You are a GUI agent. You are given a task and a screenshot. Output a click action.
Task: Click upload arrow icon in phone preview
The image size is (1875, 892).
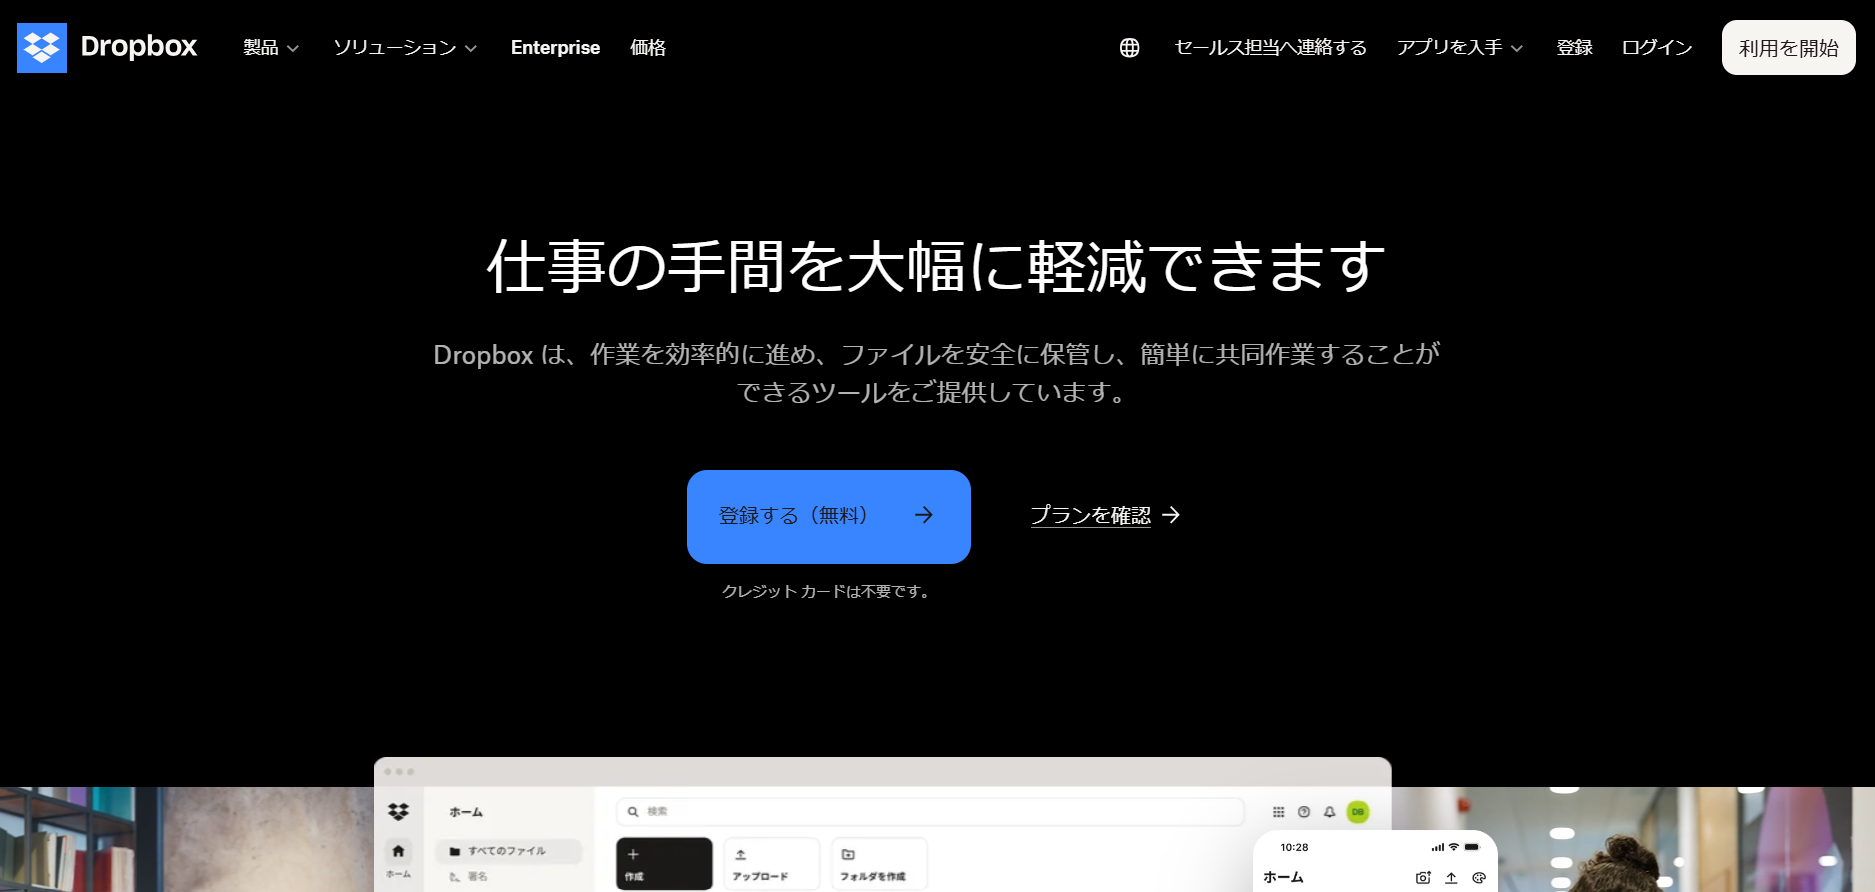(1451, 878)
